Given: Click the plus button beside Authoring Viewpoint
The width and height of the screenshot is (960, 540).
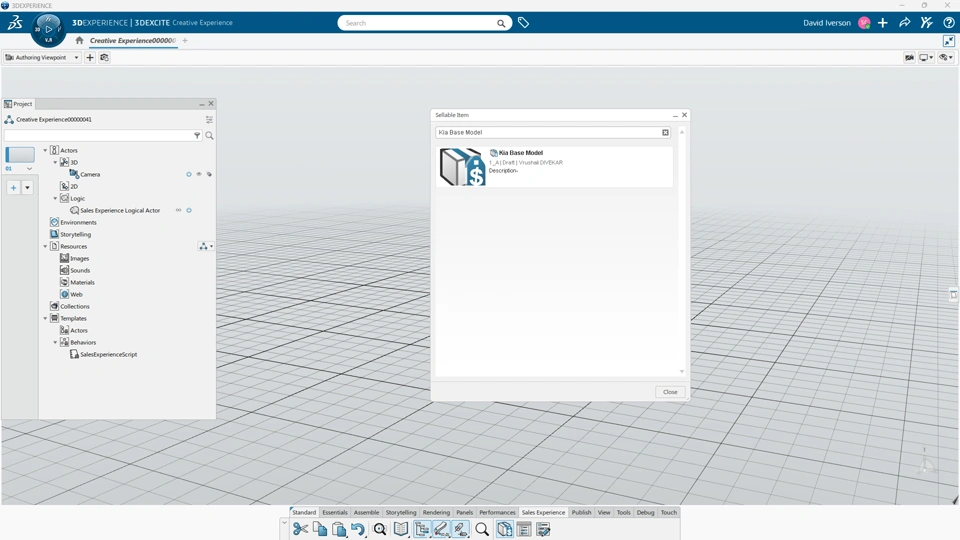Looking at the screenshot, I should pyautogui.click(x=90, y=58).
